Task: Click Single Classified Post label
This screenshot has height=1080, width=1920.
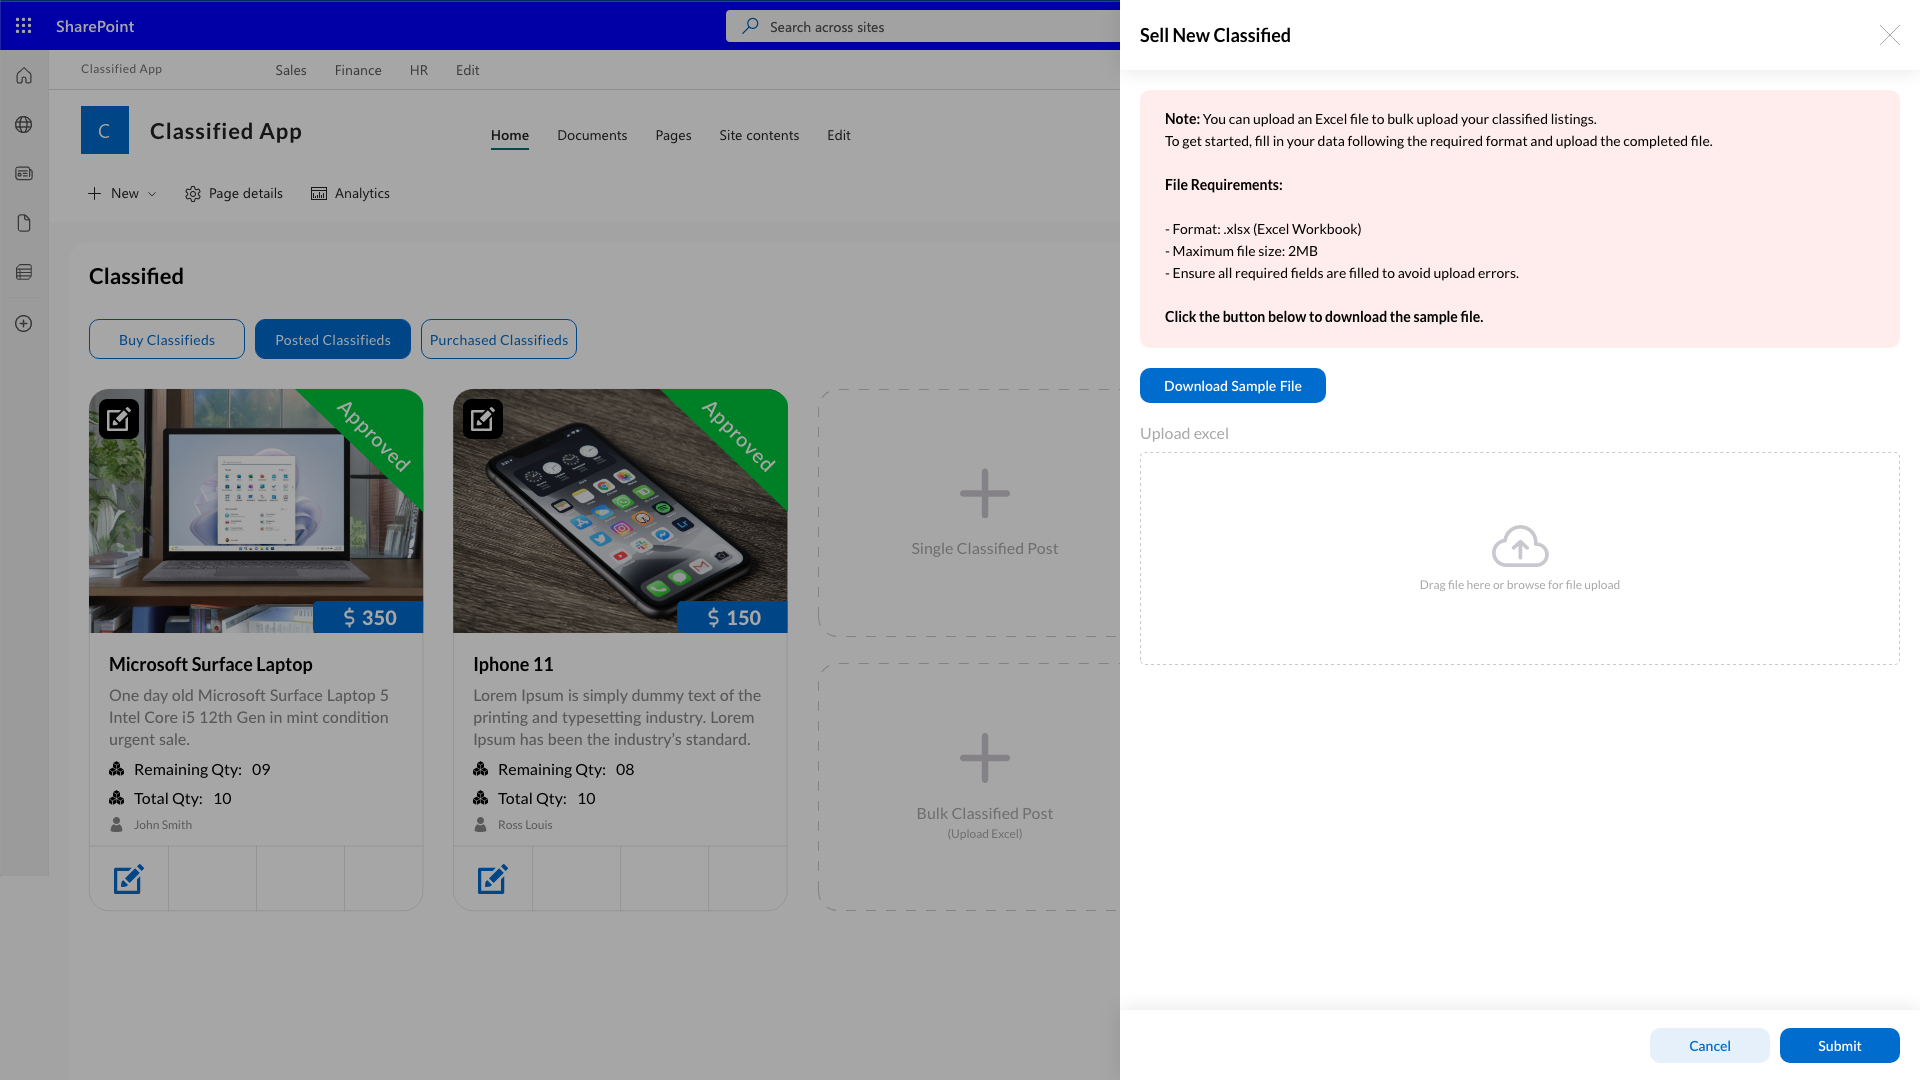Action: tap(985, 548)
